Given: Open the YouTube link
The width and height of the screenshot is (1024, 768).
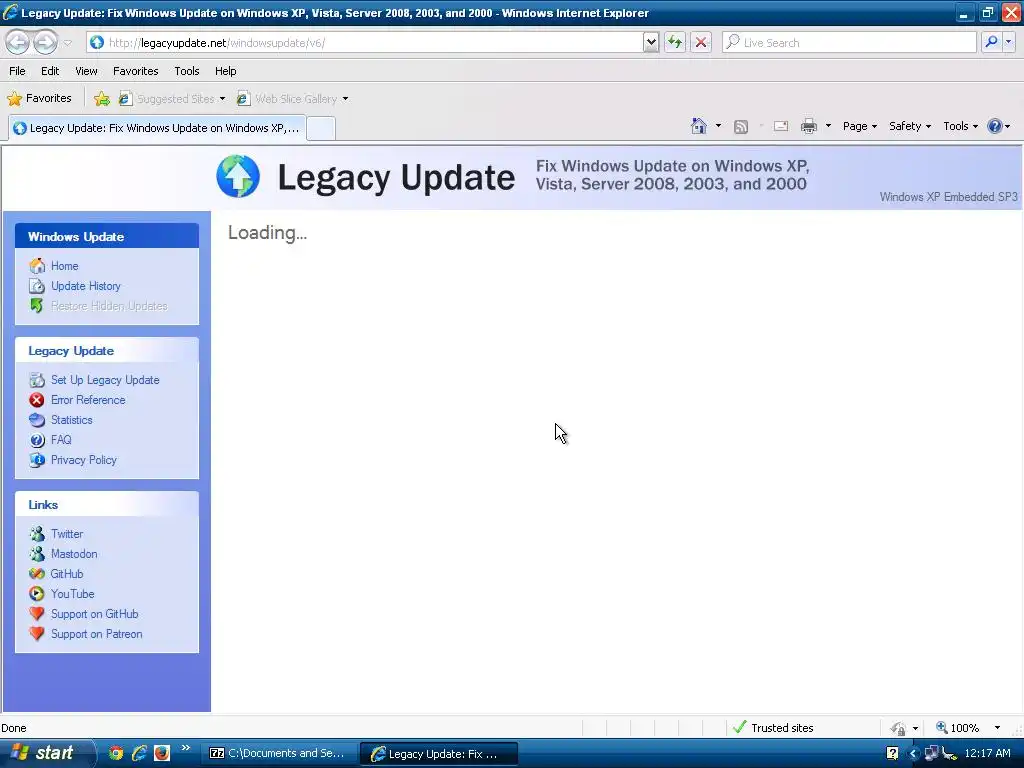Looking at the screenshot, I should (72, 594).
